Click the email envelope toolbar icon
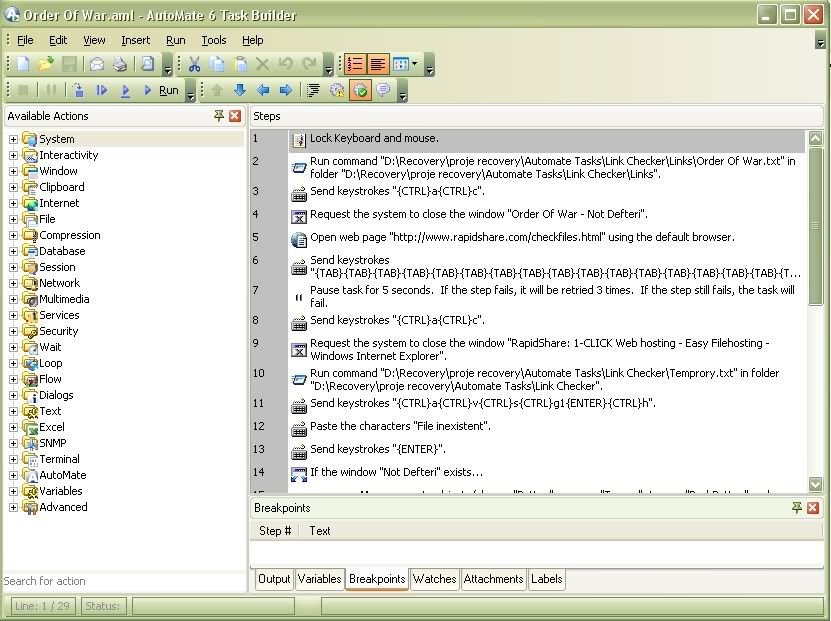The image size is (831, 621). point(96,64)
